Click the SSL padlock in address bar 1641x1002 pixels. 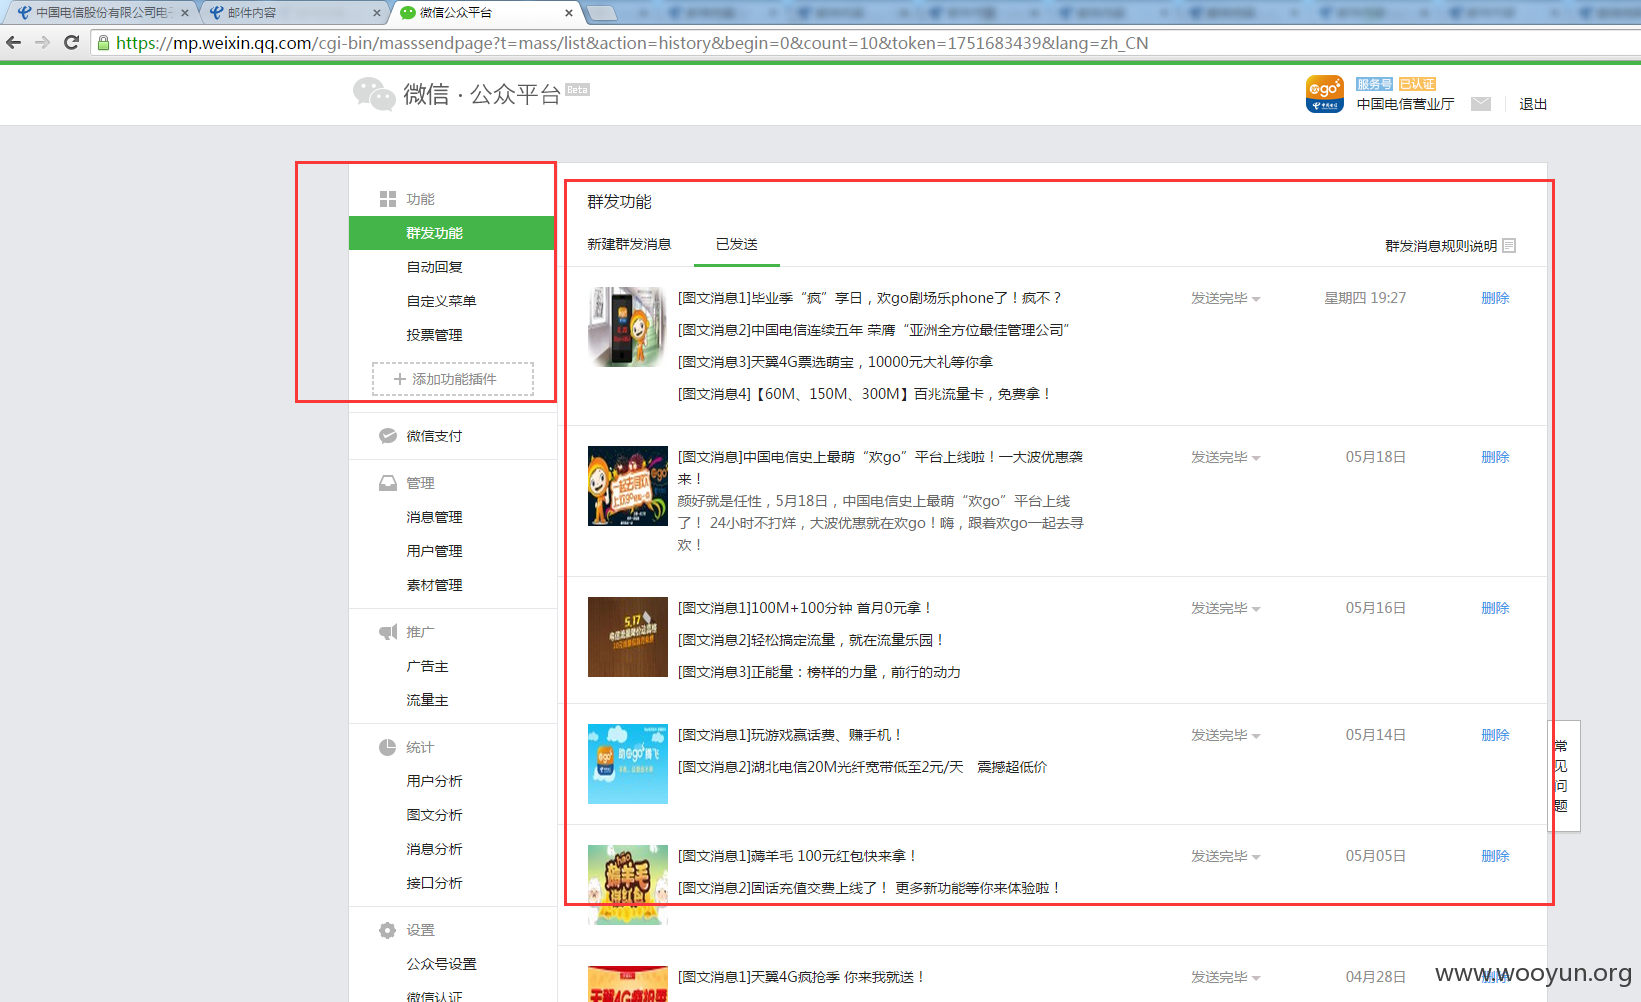(103, 43)
